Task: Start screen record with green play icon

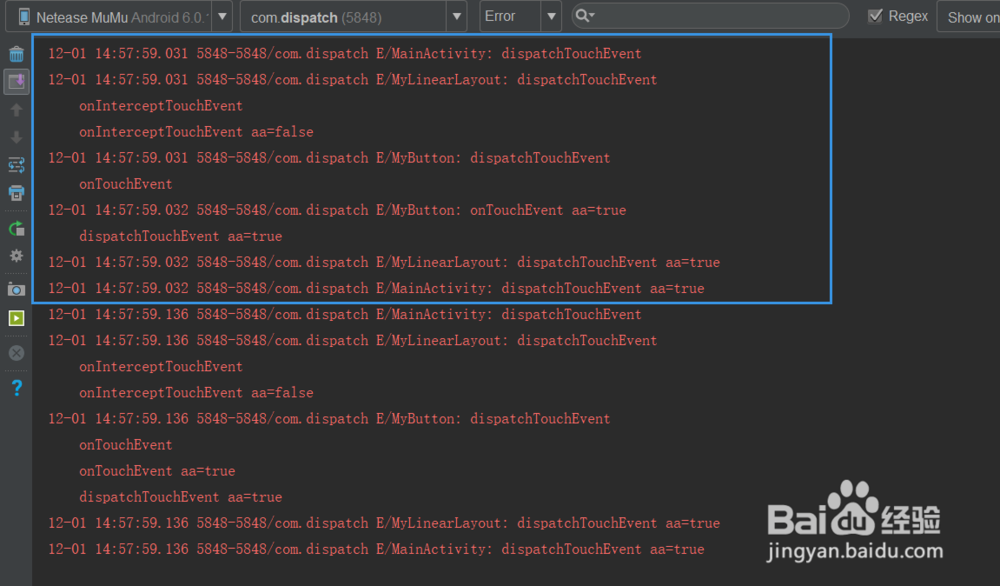Action: click(17, 318)
